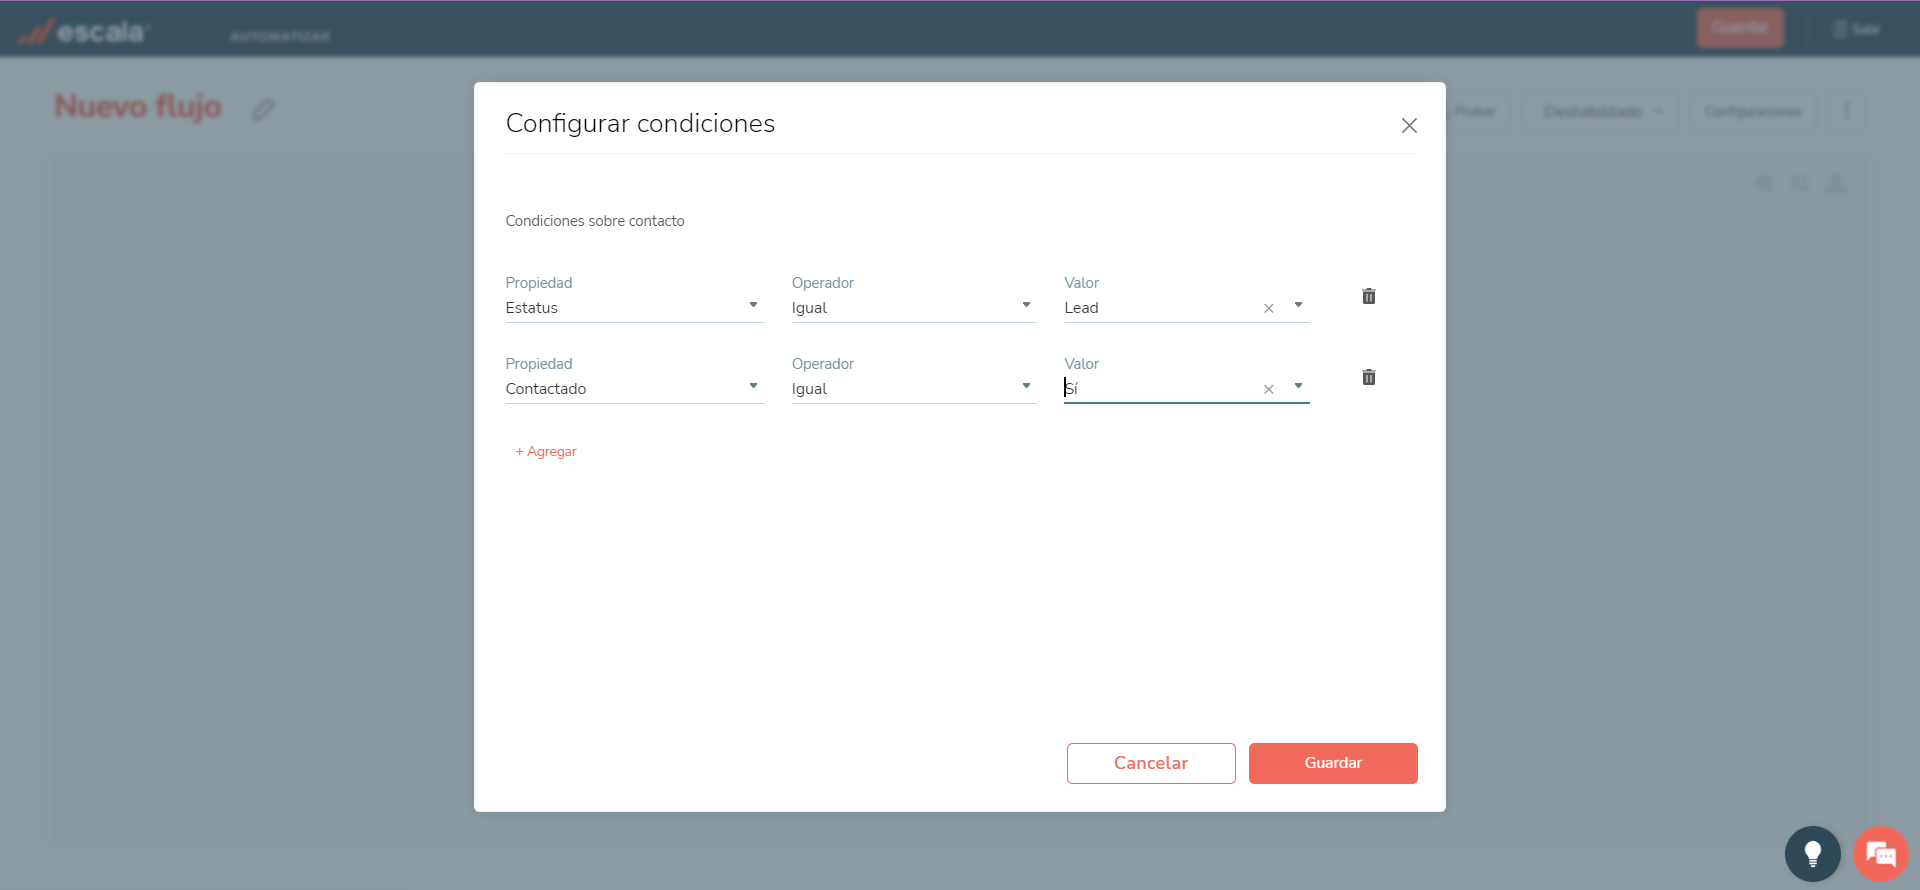Open the Contactado property dropdown
This screenshot has width=1920, height=890.
tap(635, 389)
